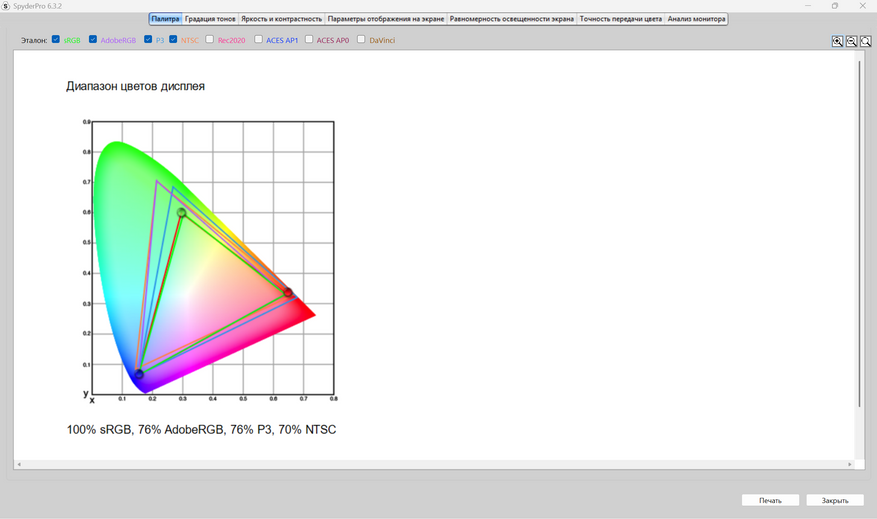Click the zoom in magnifier icon
This screenshot has height=519, width=877.
coord(837,41)
